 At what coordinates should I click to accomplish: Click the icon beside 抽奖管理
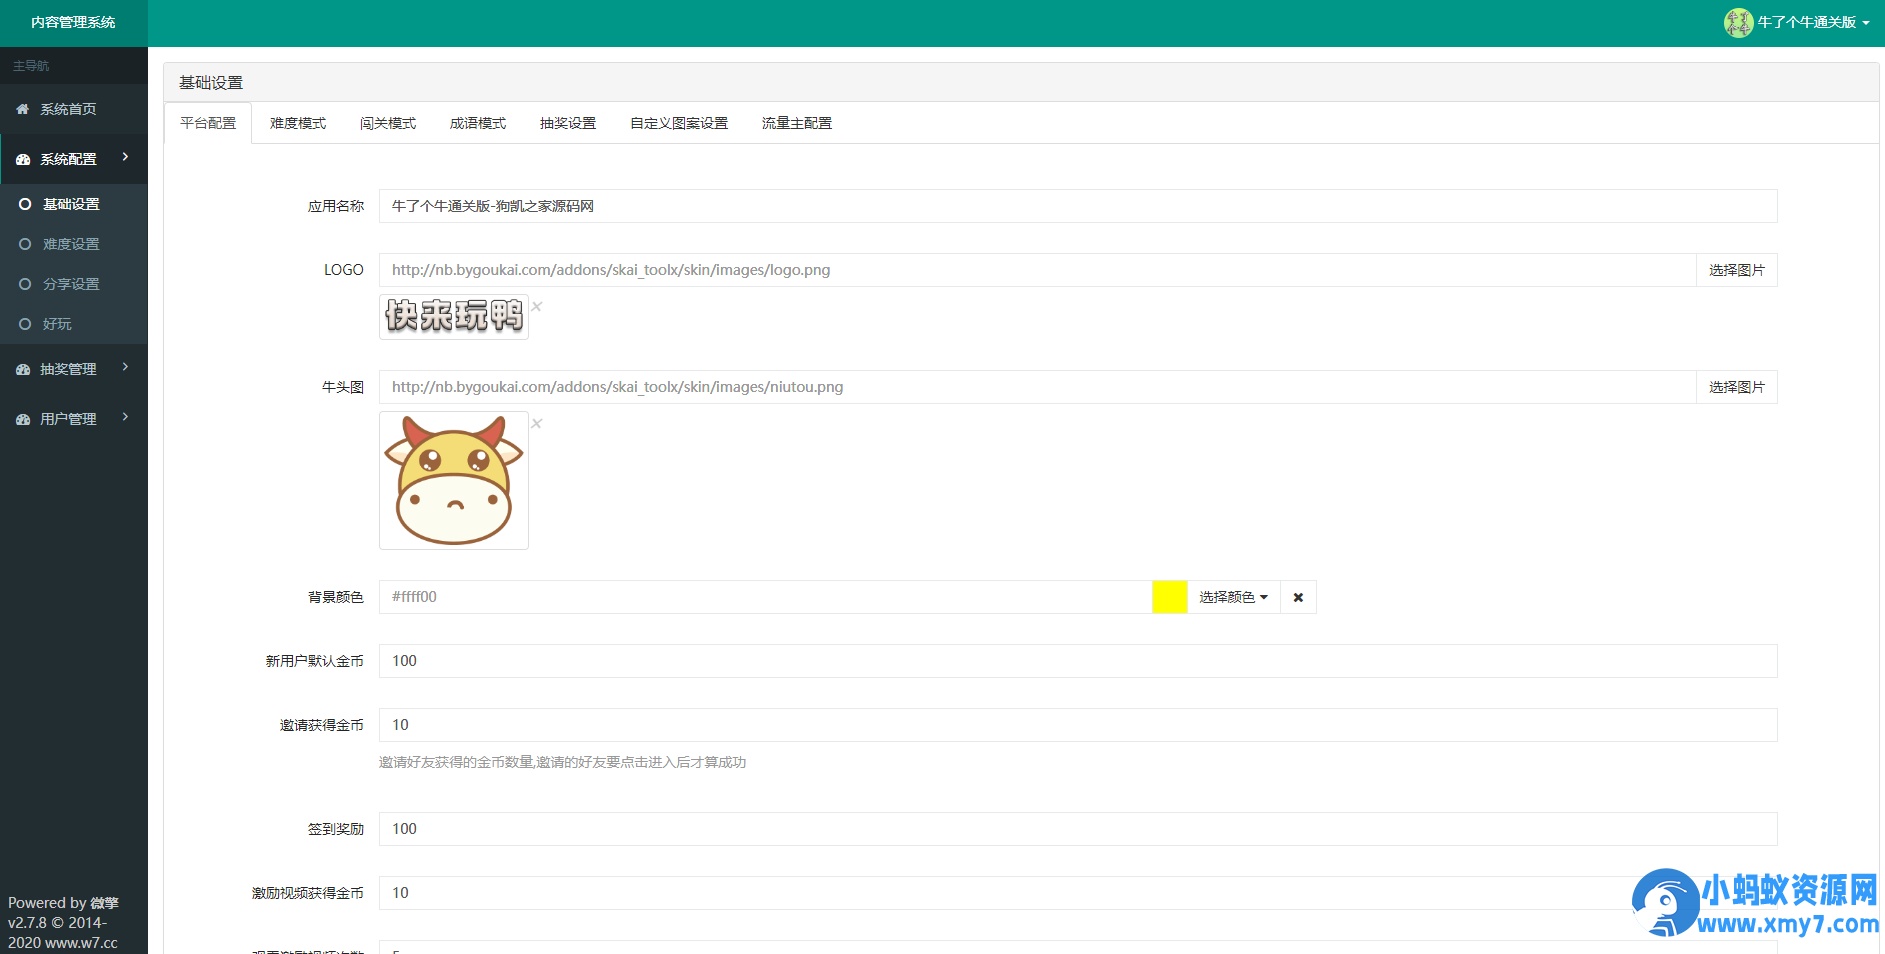coord(22,370)
